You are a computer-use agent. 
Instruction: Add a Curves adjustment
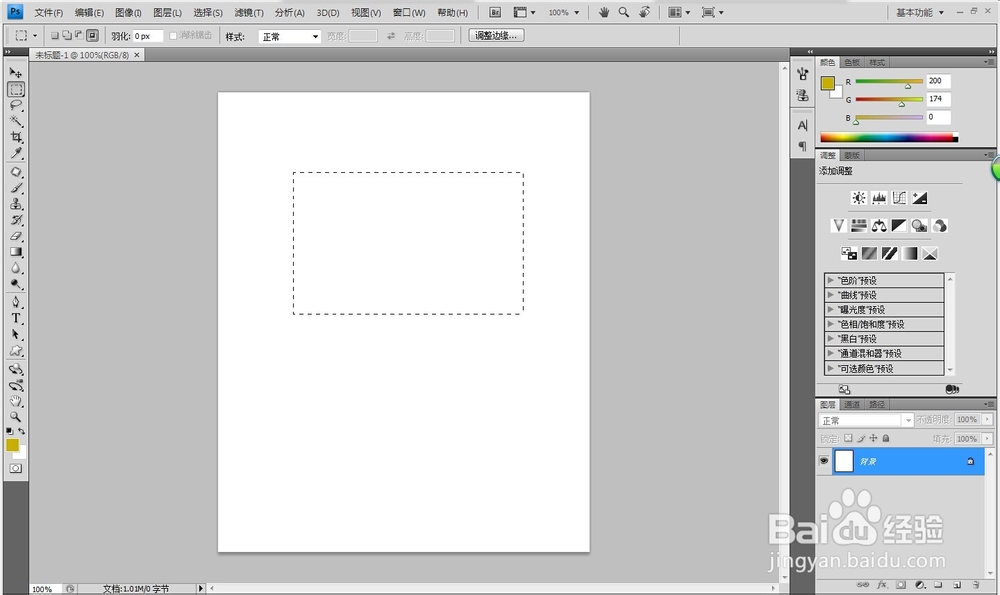tap(899, 198)
